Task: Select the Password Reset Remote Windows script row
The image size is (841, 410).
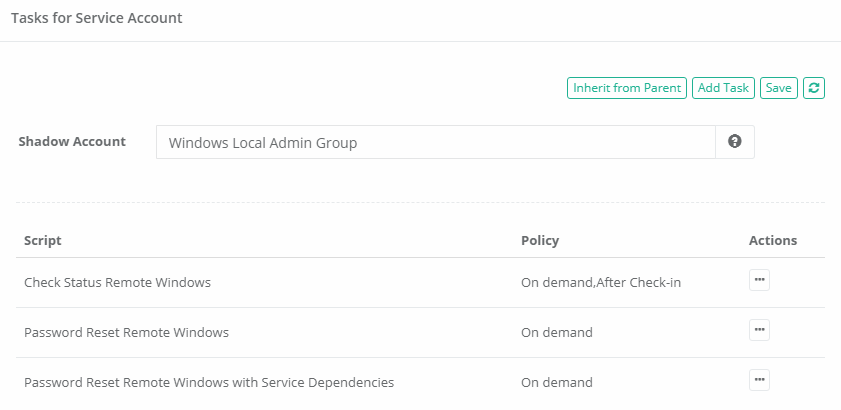Action: (x=126, y=332)
